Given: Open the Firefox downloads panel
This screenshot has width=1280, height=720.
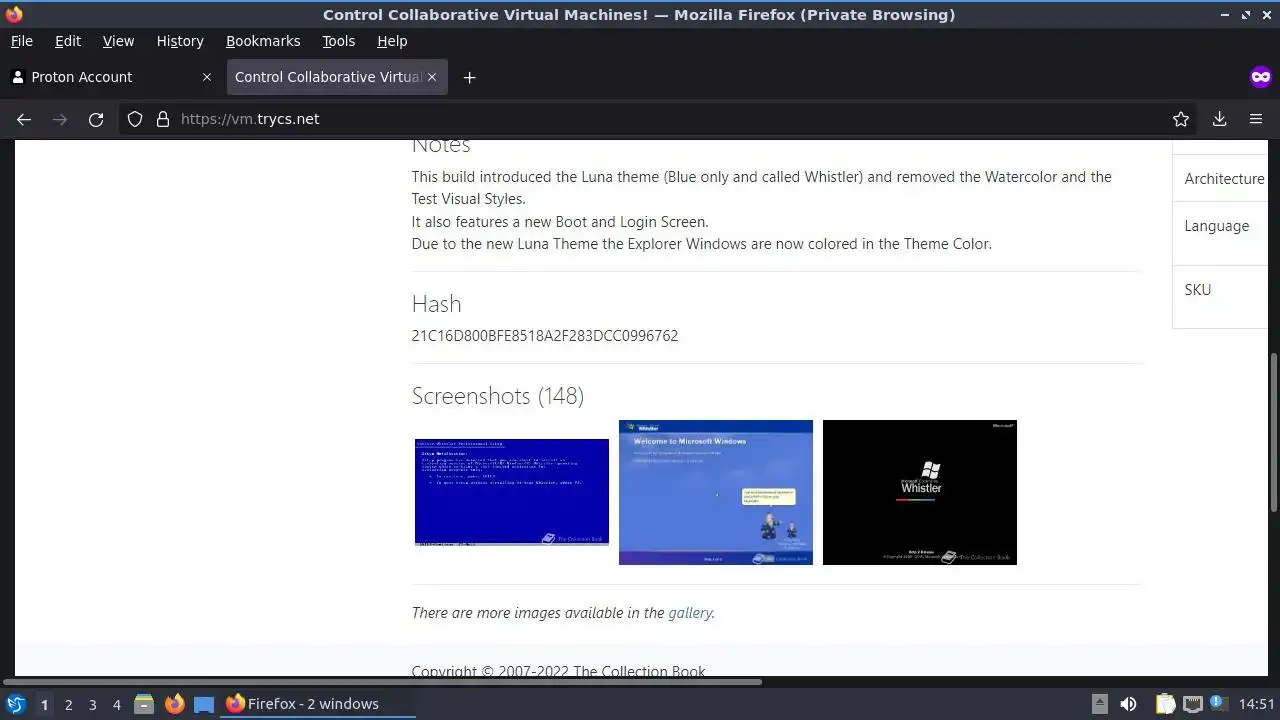Looking at the screenshot, I should click(x=1220, y=119).
